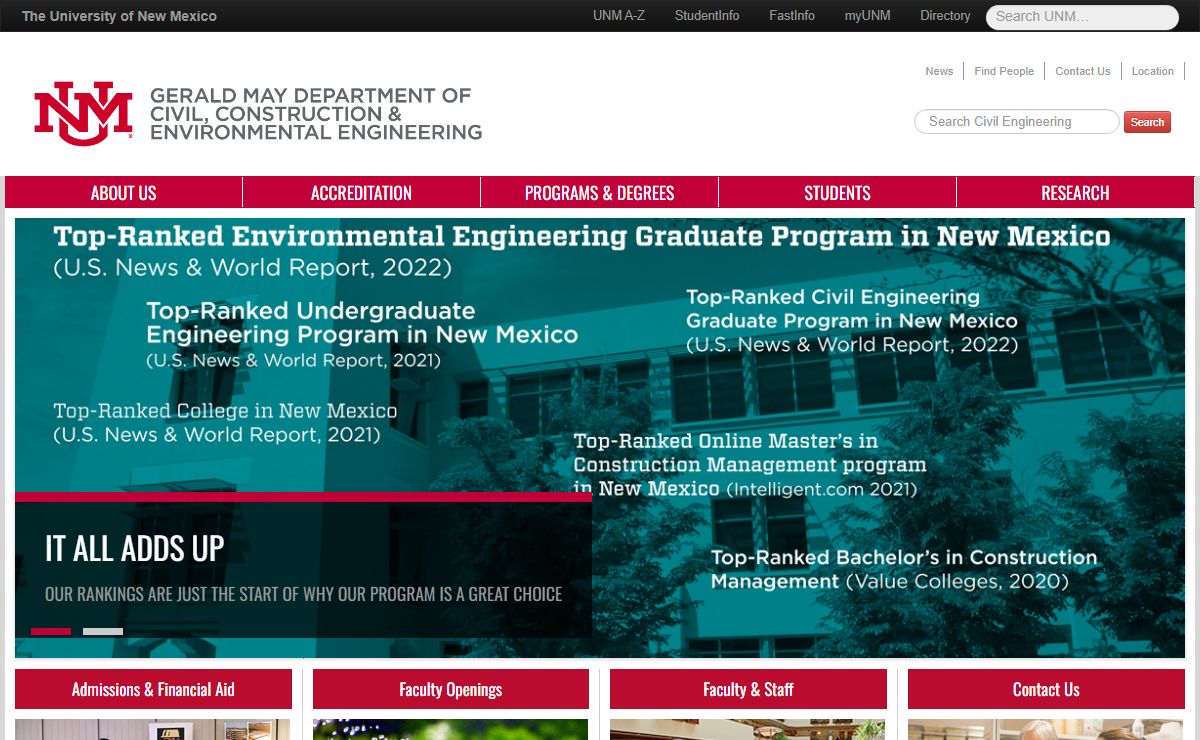This screenshot has height=740, width=1200.
Task: Go to the myUNM link
Action: pyautogui.click(x=867, y=16)
